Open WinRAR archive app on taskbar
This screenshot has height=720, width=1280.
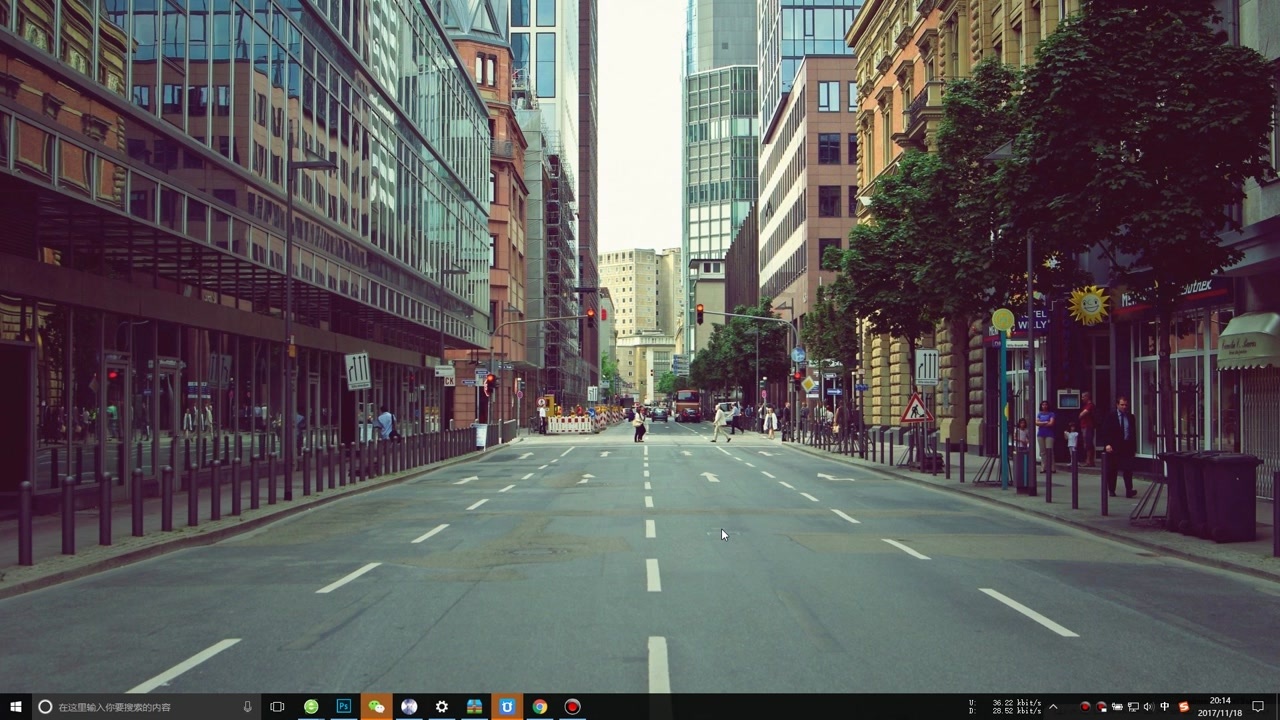click(x=474, y=707)
